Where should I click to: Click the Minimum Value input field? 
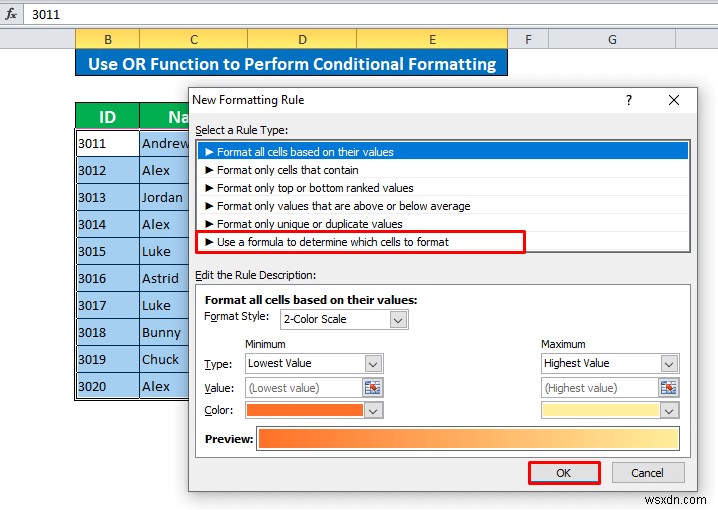303,388
